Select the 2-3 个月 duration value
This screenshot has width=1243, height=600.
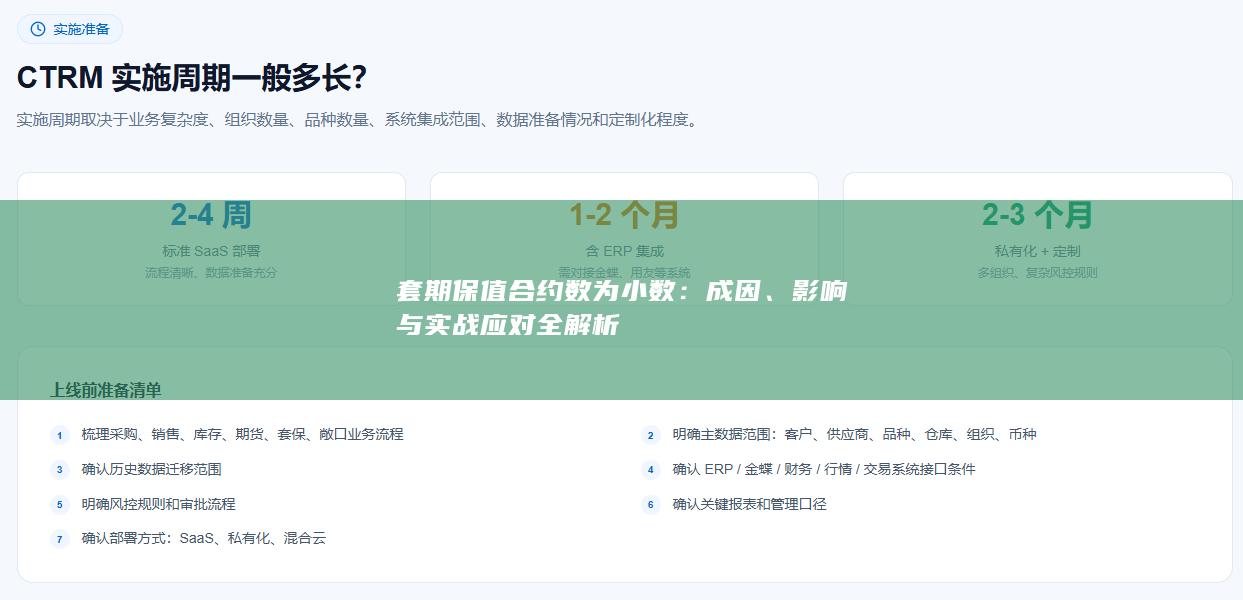pyautogui.click(x=1037, y=215)
